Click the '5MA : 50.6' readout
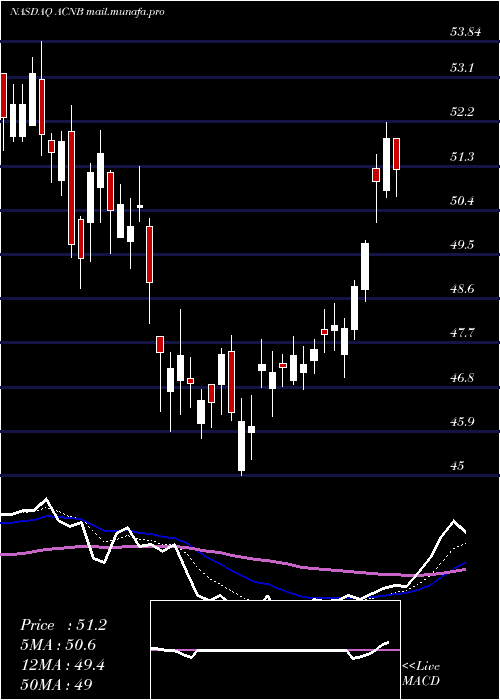Screen dimensions: 500x700 (58, 645)
